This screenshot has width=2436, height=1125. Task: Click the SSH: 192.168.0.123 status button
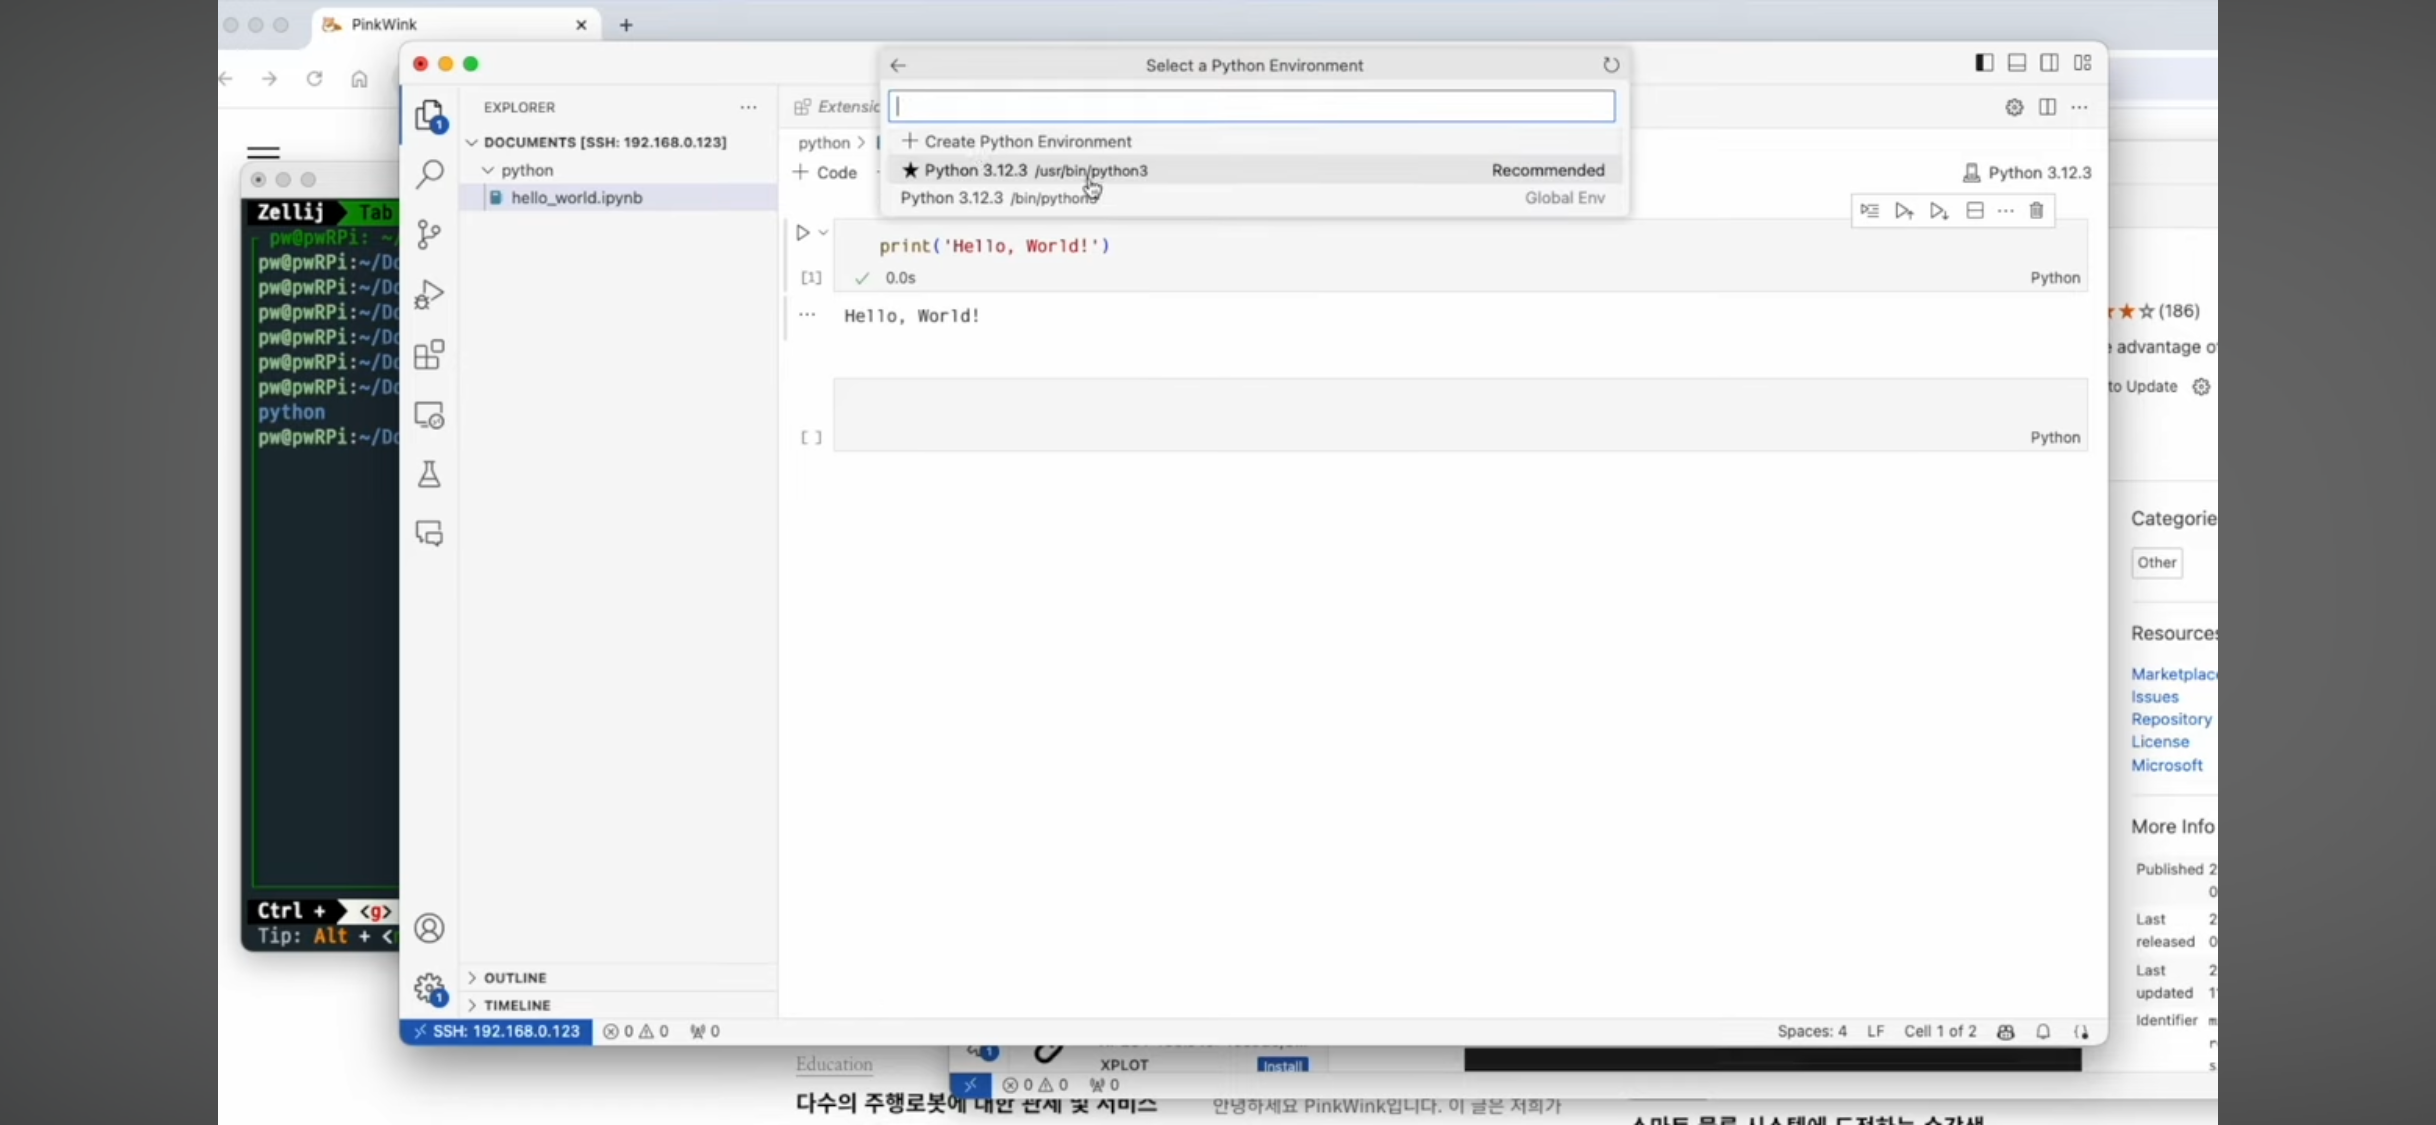coord(496,1031)
